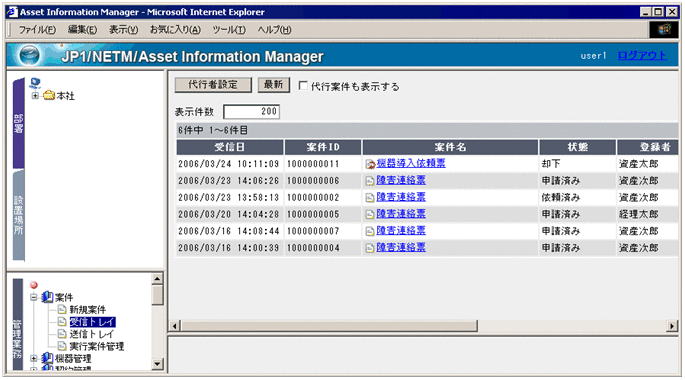The height and width of the screenshot is (380, 685).
Task: Expand the 本社 tree node
Action: coord(35,95)
